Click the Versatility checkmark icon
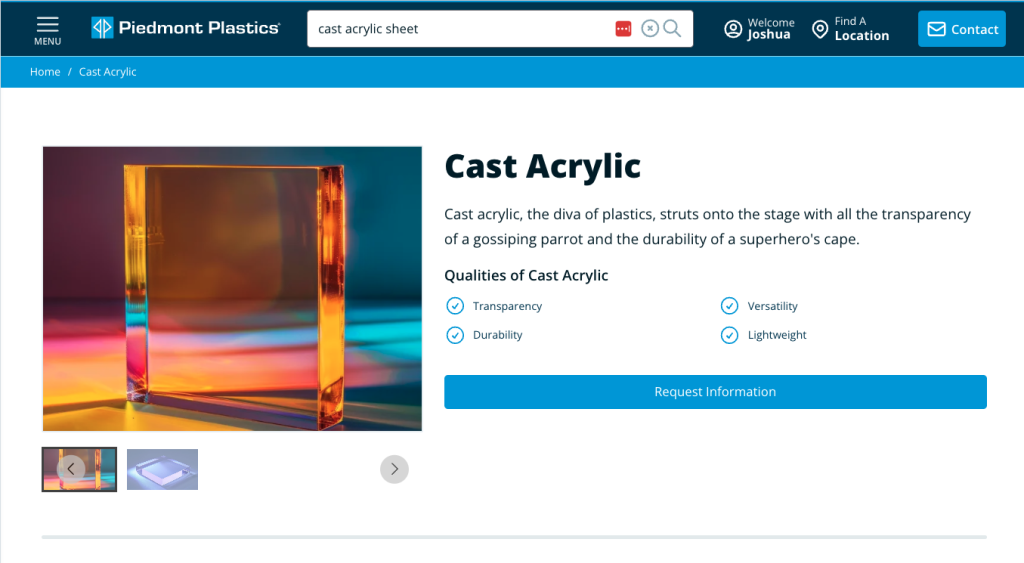This screenshot has width=1024, height=563. coord(730,306)
